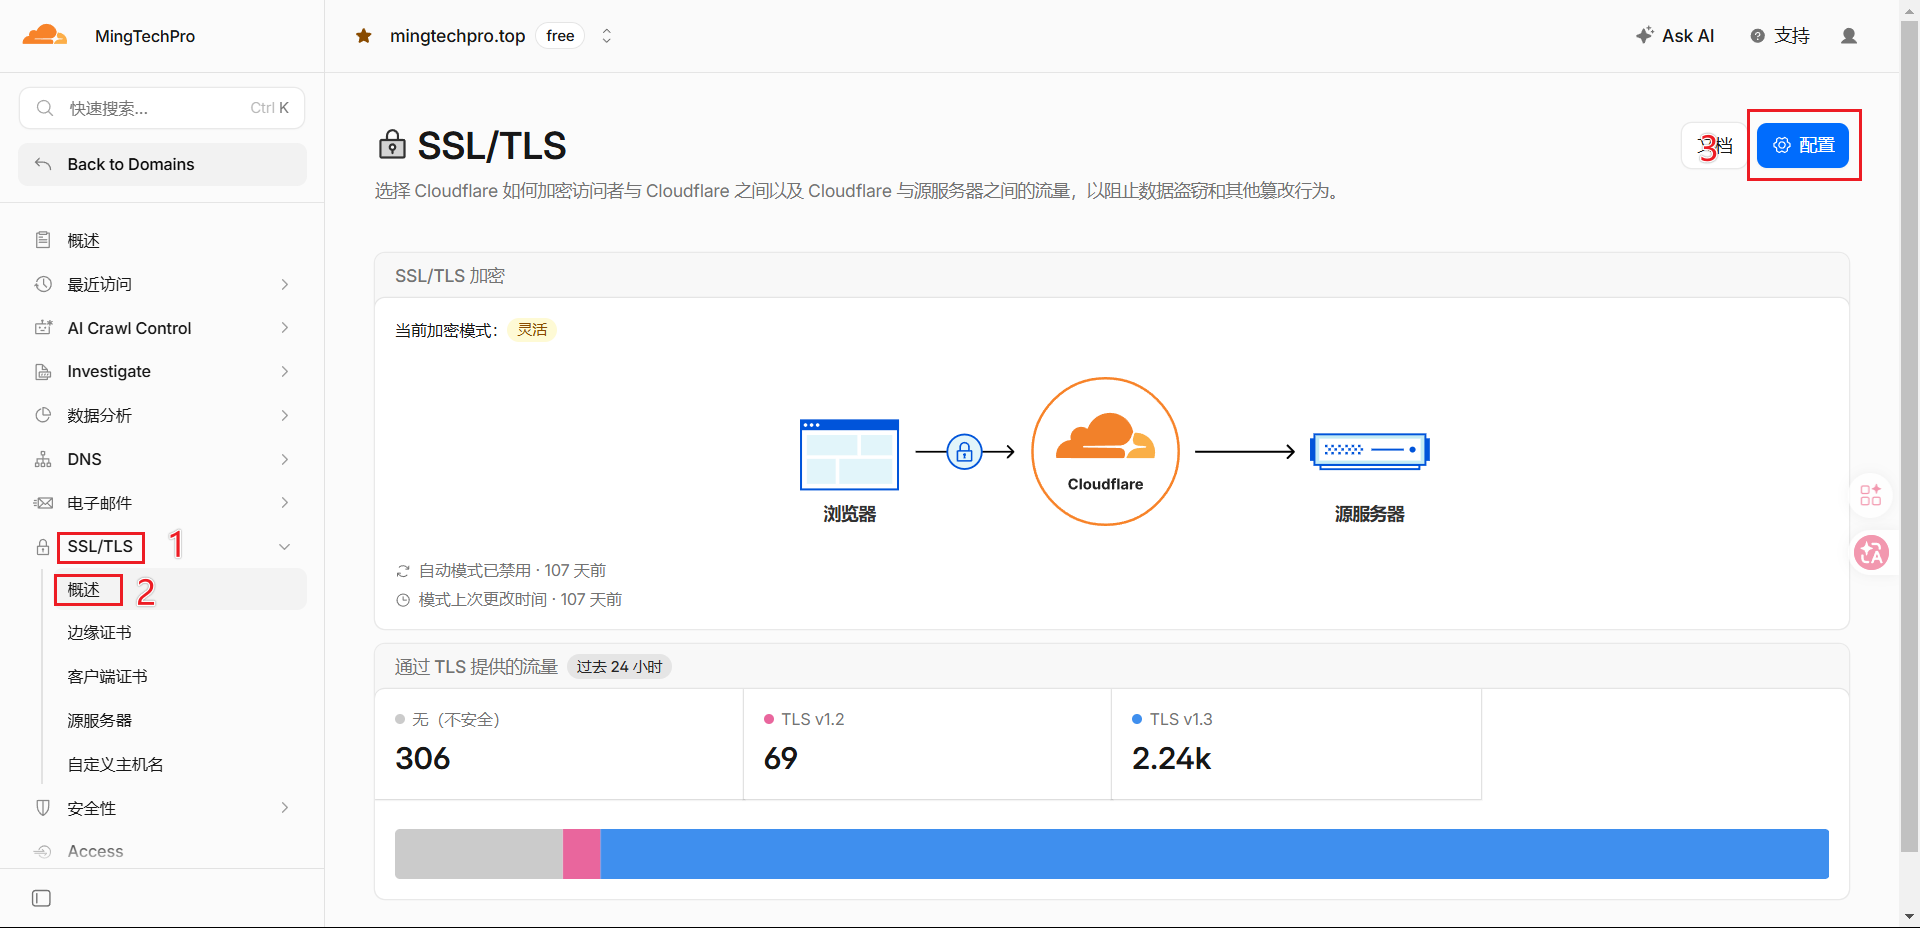
Task: Click the blue TLS v1.3 bar segment
Action: (x=1214, y=854)
